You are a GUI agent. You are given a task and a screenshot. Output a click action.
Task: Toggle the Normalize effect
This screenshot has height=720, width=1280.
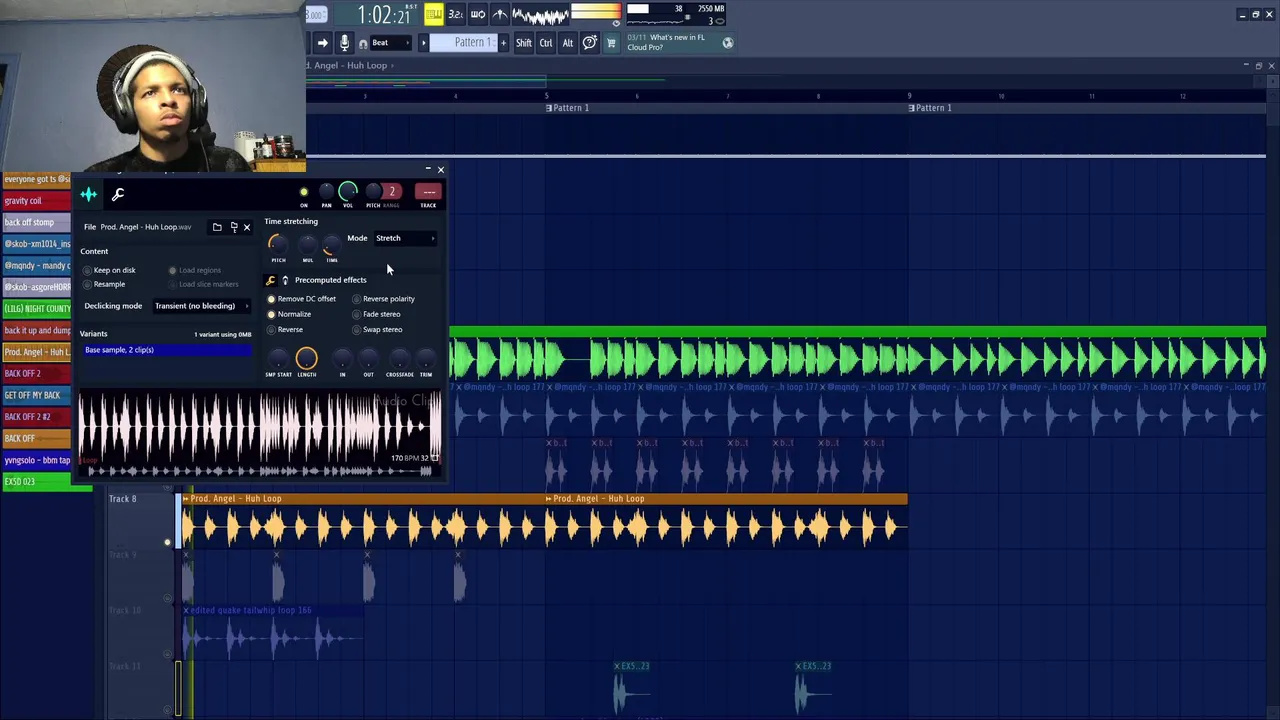(289, 314)
